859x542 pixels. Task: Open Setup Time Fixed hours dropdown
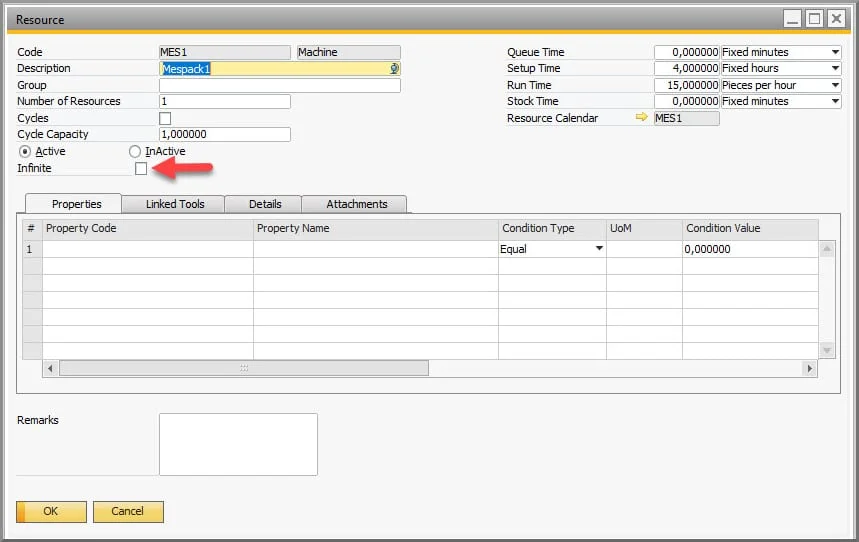point(835,69)
